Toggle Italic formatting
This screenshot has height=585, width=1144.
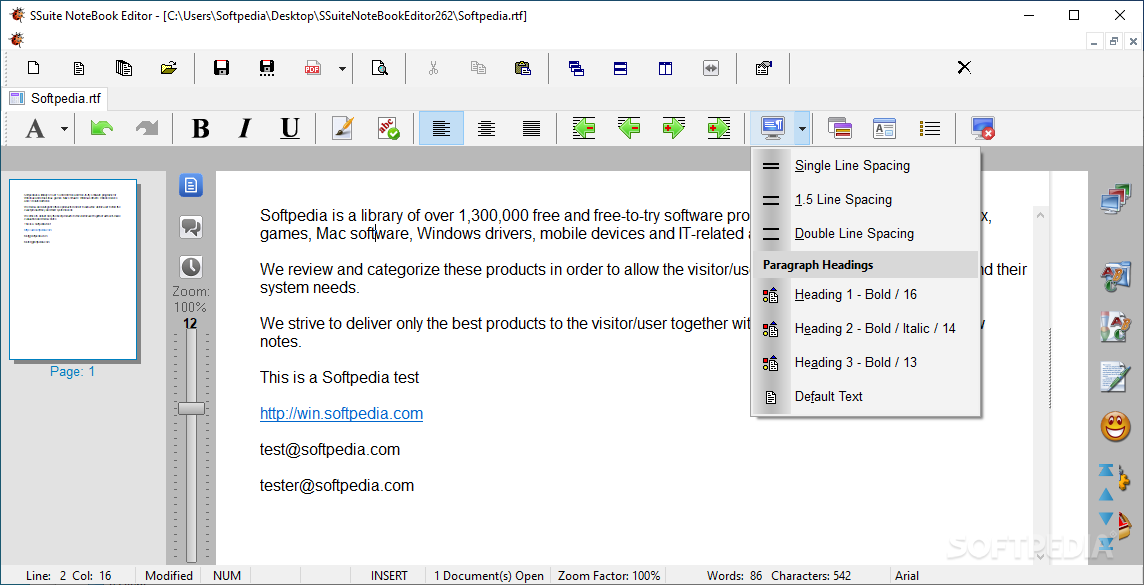pos(245,128)
